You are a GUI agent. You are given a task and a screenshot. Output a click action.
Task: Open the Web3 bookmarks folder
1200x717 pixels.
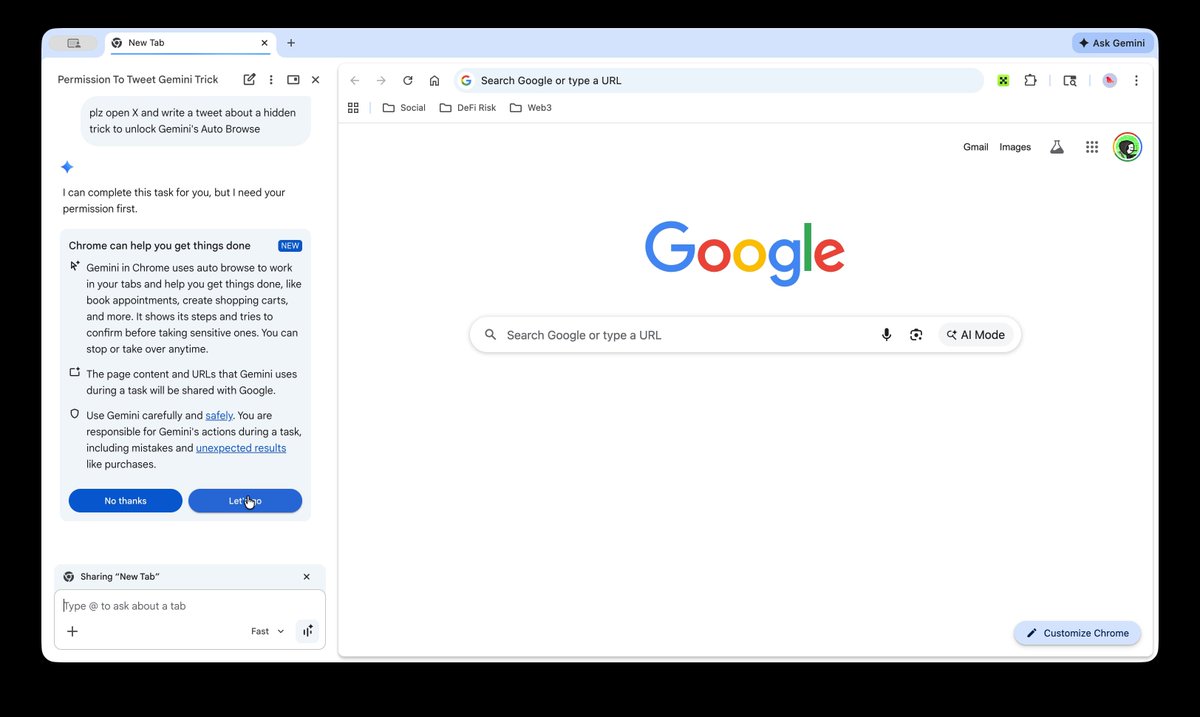(x=530, y=107)
